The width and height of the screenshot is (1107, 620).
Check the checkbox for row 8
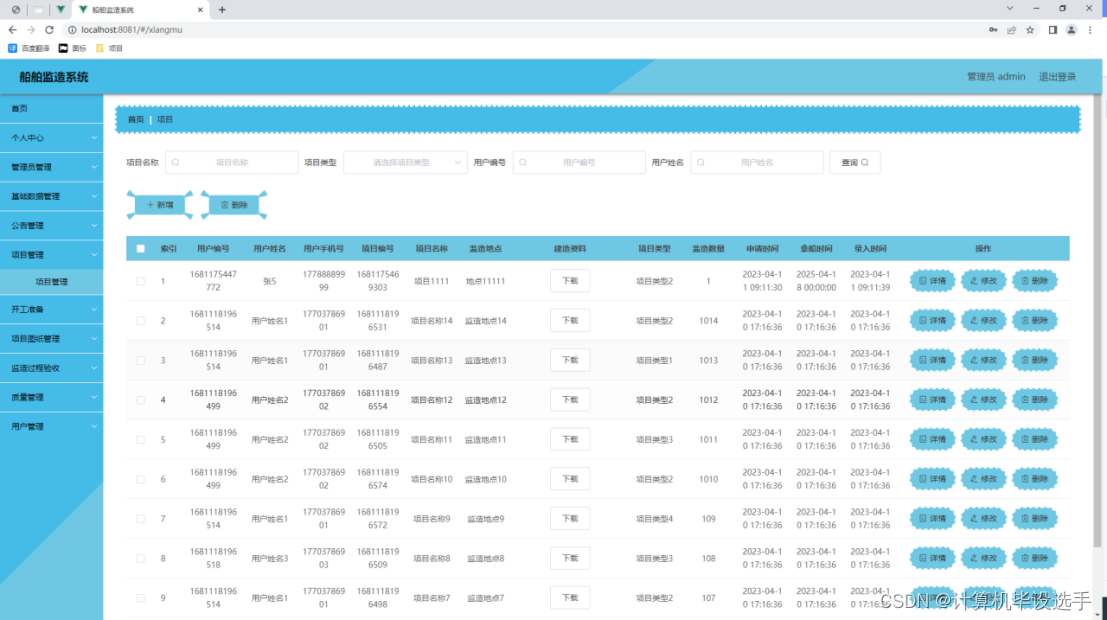[140, 558]
